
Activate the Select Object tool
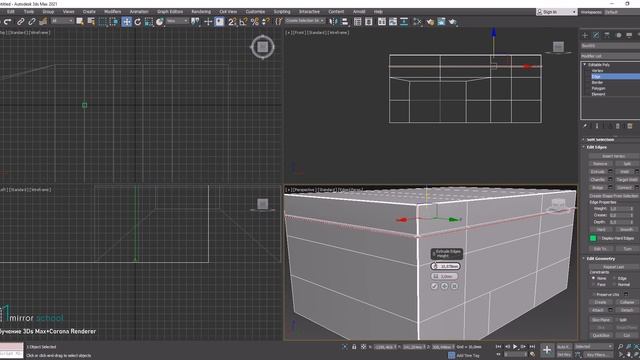tap(80, 22)
